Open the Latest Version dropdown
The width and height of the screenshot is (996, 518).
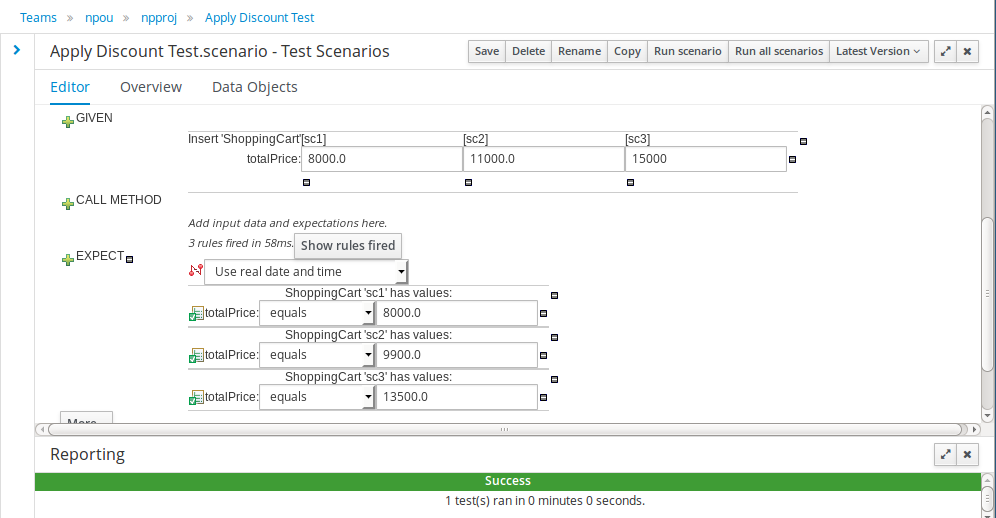click(x=878, y=51)
